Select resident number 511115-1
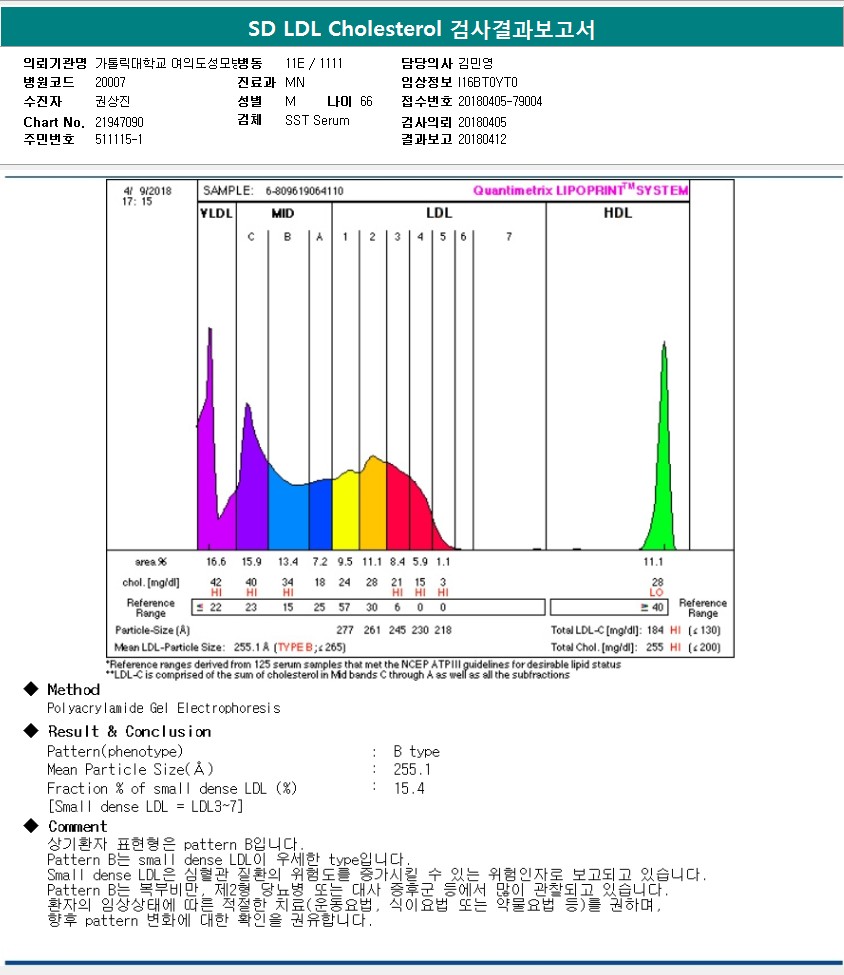 (x=118, y=139)
